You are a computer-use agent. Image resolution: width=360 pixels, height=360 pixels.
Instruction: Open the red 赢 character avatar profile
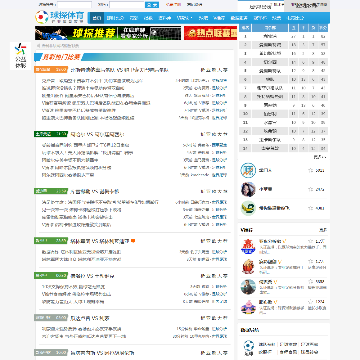coord(248,247)
